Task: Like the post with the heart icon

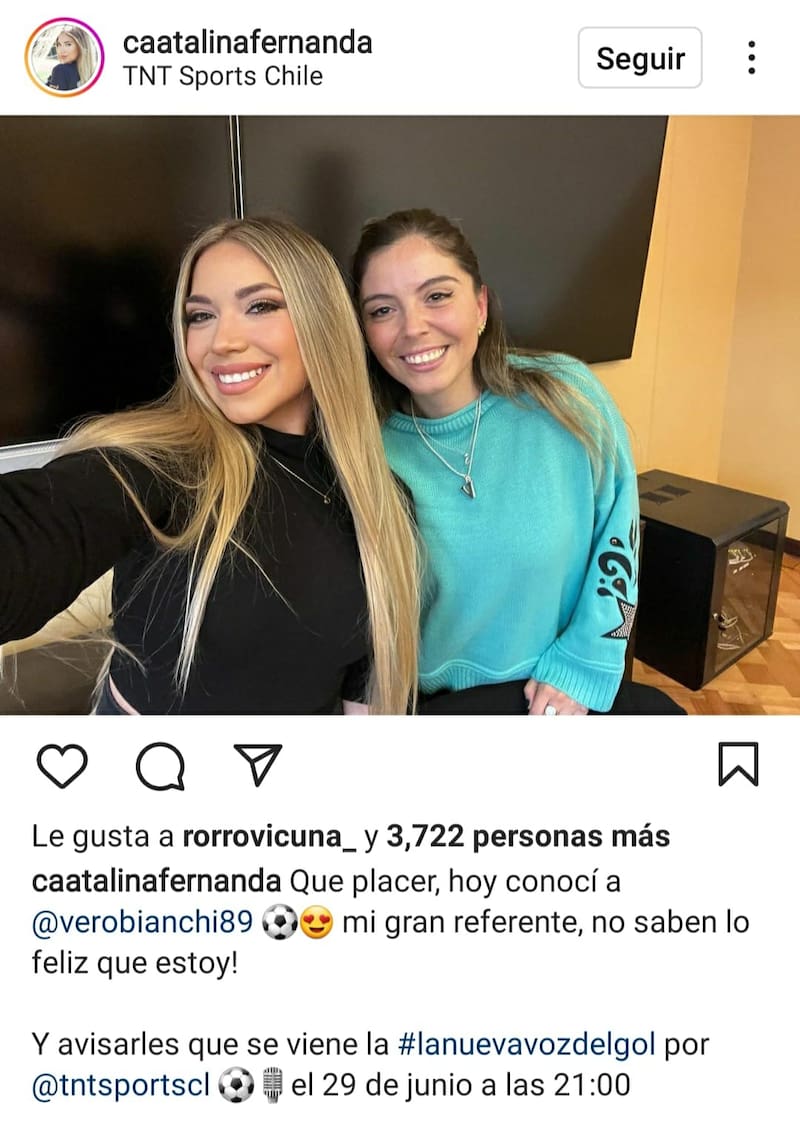Action: (62, 765)
